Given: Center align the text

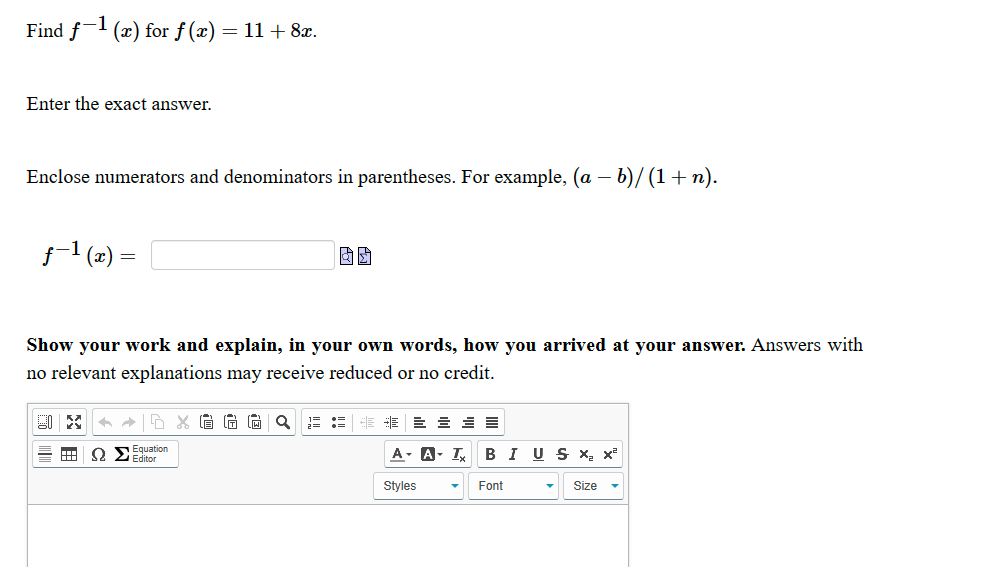Looking at the screenshot, I should (444, 422).
